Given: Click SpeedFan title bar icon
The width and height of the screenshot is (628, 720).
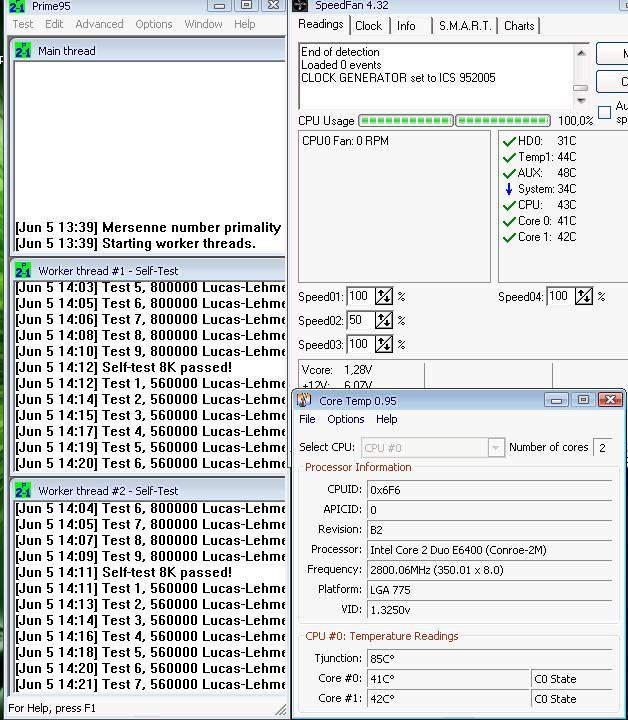Looking at the screenshot, I should coord(300,5).
